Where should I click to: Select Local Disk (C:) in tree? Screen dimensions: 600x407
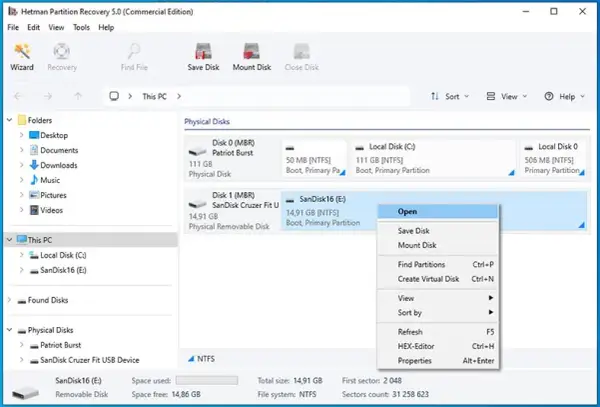point(63,255)
